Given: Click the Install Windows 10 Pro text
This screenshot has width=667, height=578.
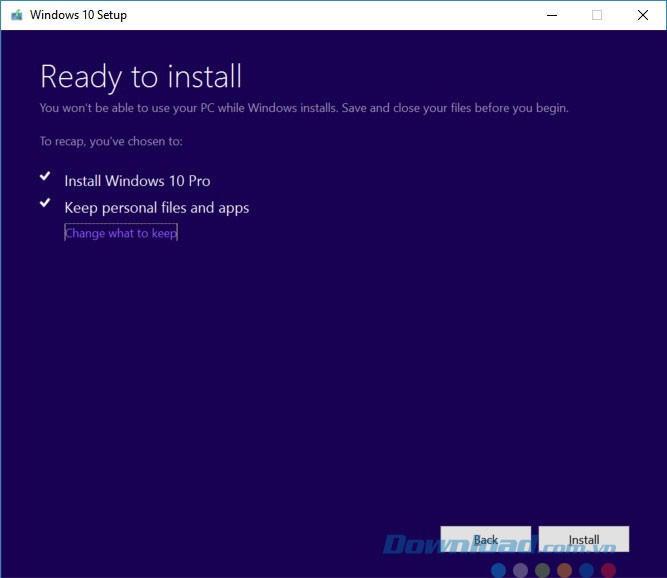Looking at the screenshot, I should 137,181.
